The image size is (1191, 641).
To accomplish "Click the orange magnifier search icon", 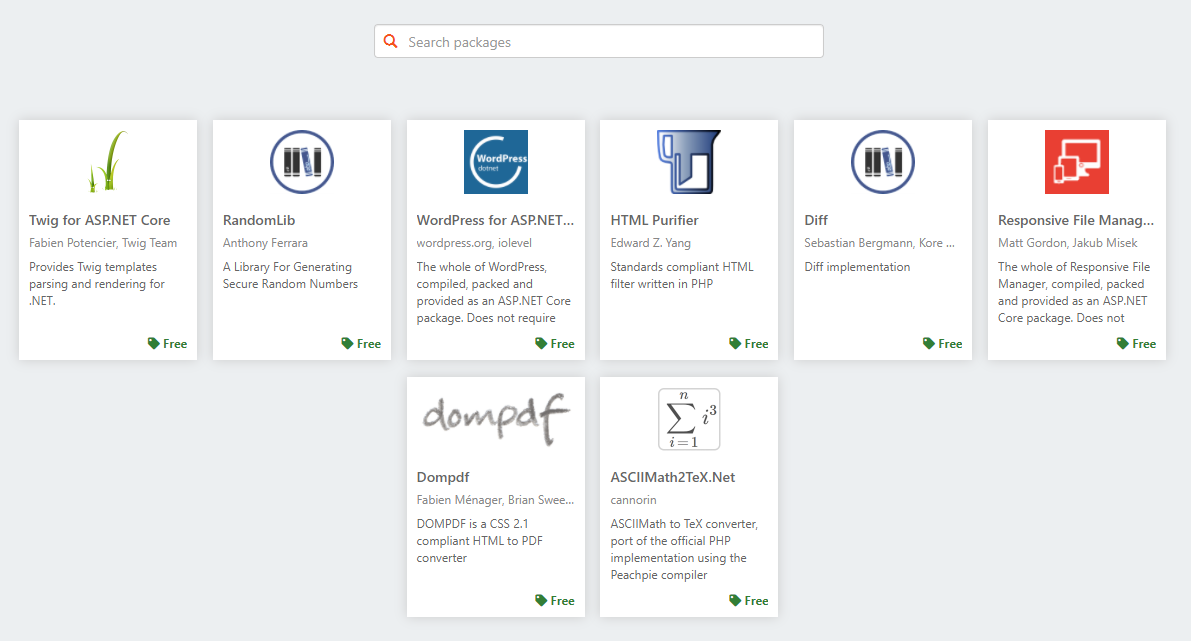I will [390, 41].
